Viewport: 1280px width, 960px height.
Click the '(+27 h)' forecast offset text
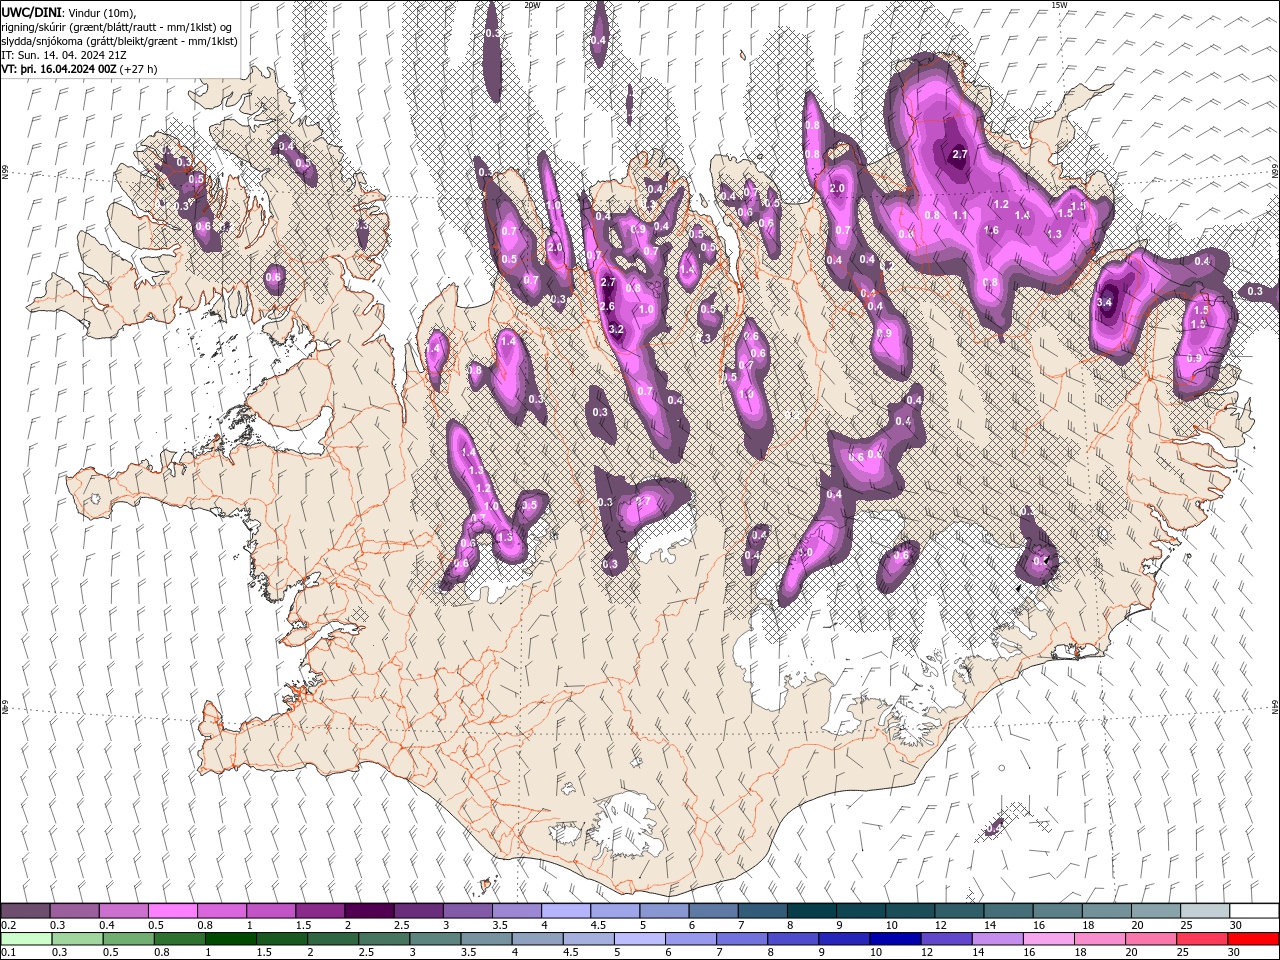(x=140, y=69)
